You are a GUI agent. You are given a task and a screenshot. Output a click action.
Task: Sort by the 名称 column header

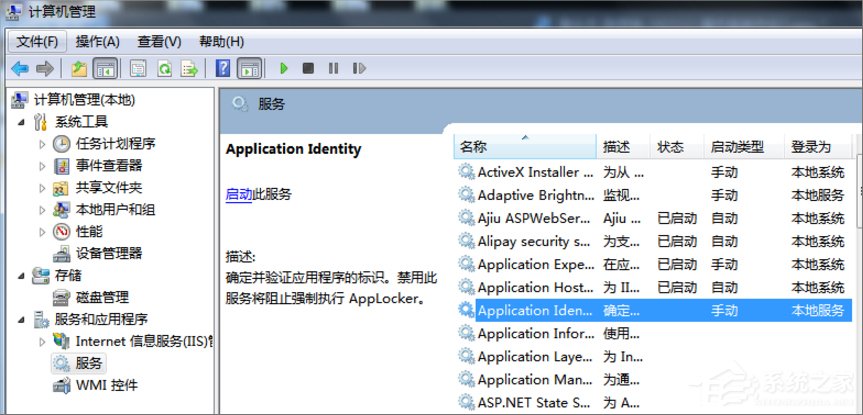point(525,147)
